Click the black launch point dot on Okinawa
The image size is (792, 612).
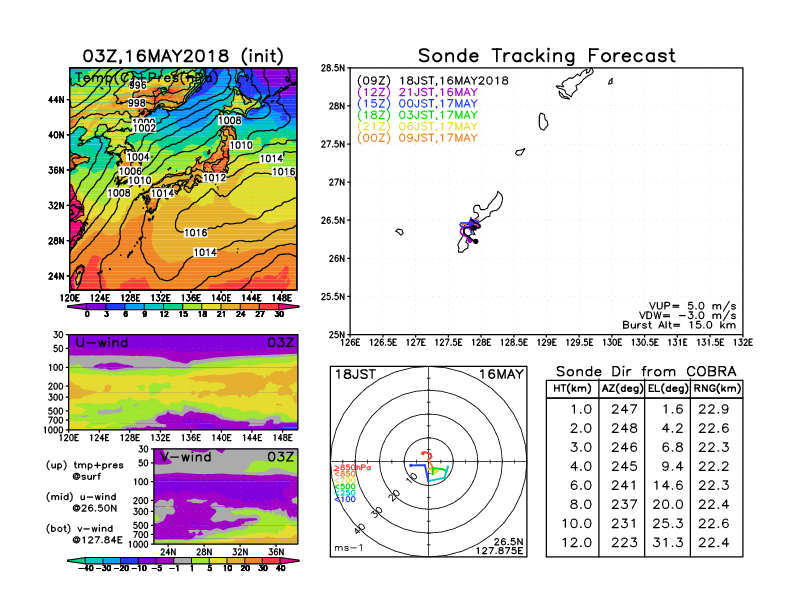[x=475, y=241]
